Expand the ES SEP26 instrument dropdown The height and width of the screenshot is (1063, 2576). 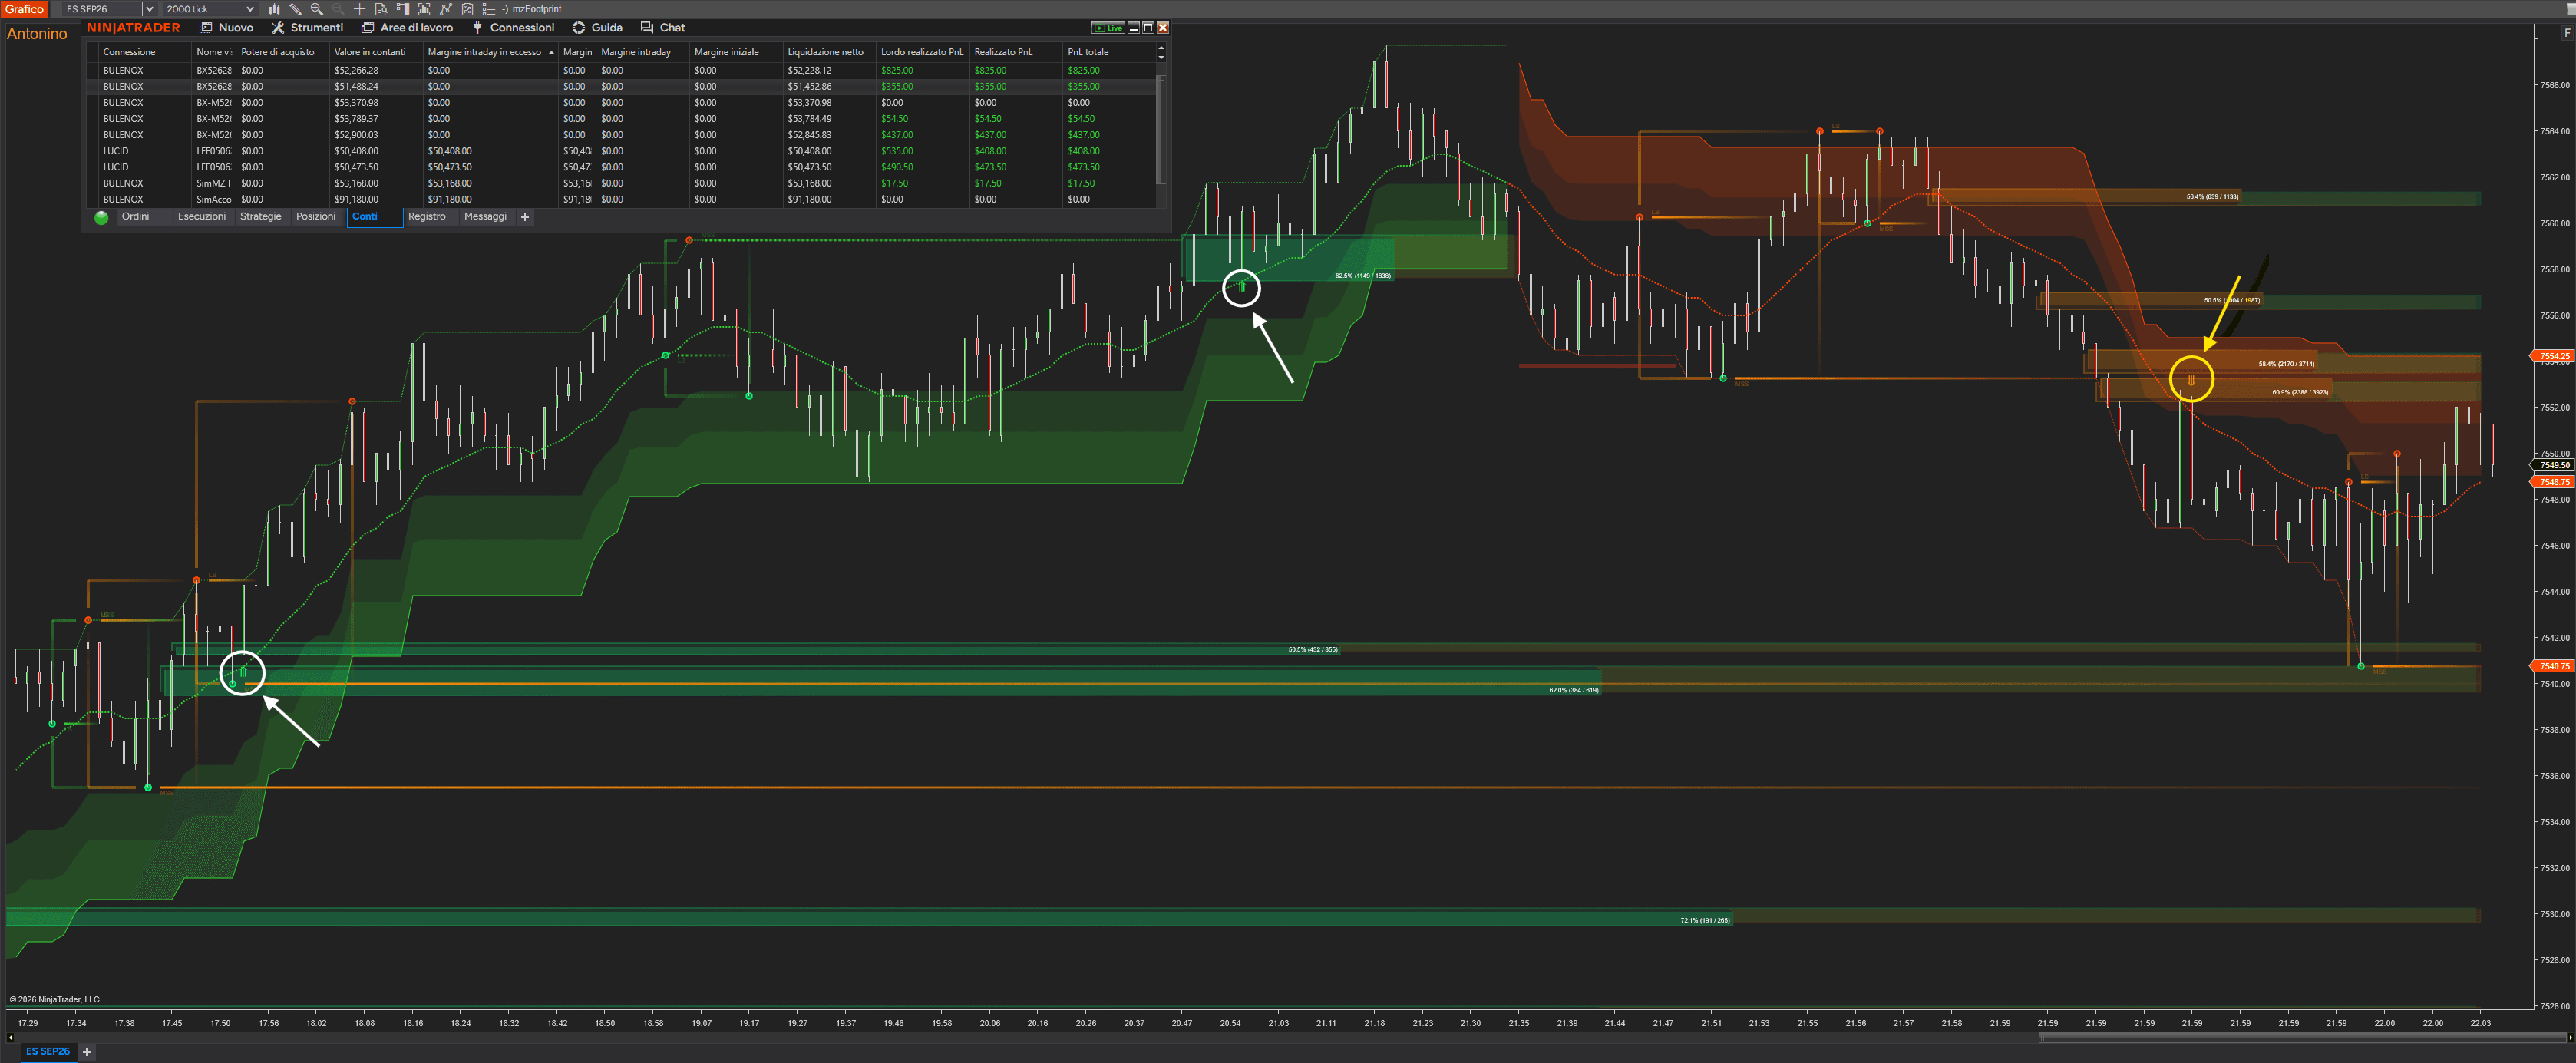tap(149, 9)
